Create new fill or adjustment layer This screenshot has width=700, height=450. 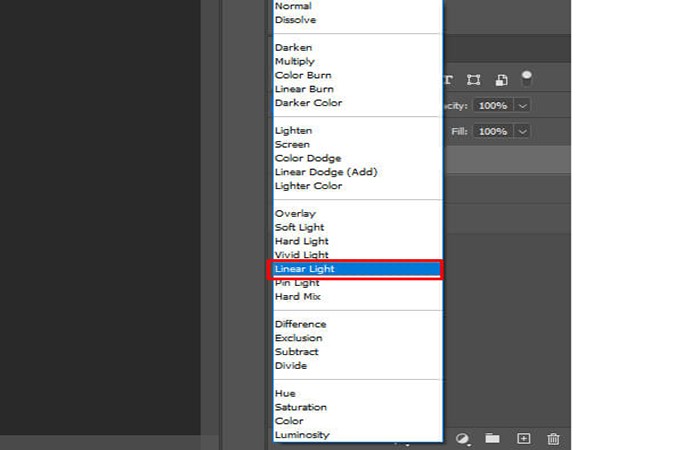tap(462, 438)
